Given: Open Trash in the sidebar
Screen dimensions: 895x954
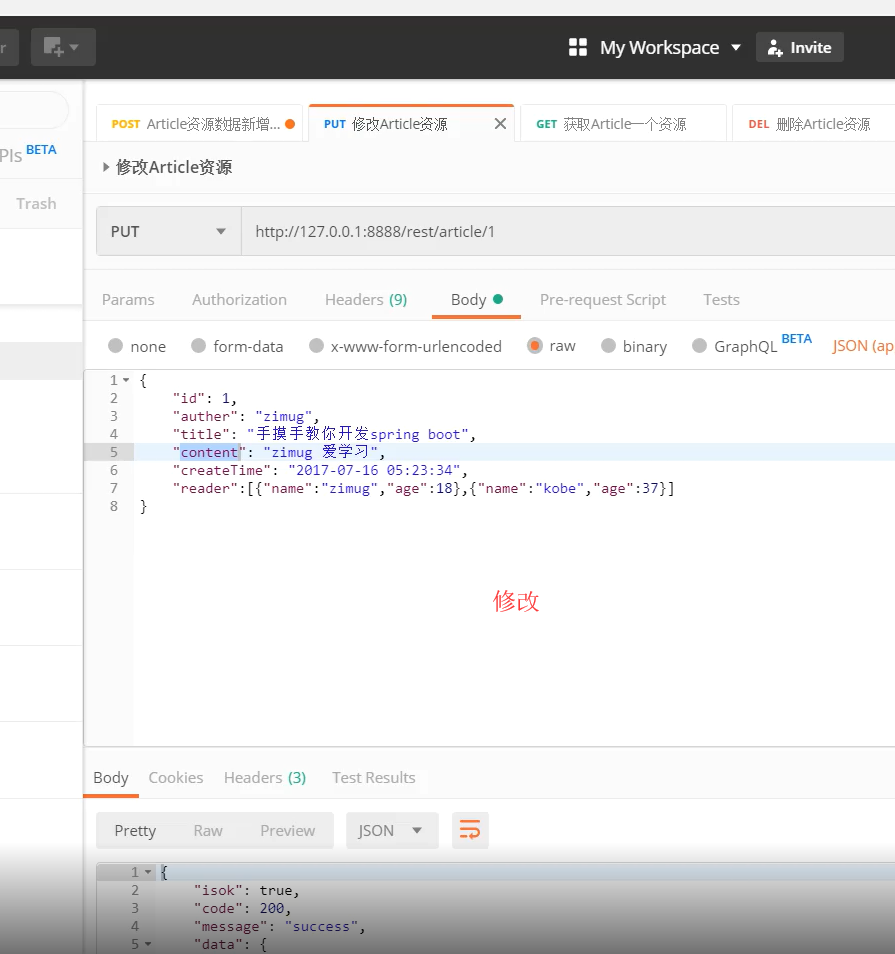Looking at the screenshot, I should click(x=37, y=204).
